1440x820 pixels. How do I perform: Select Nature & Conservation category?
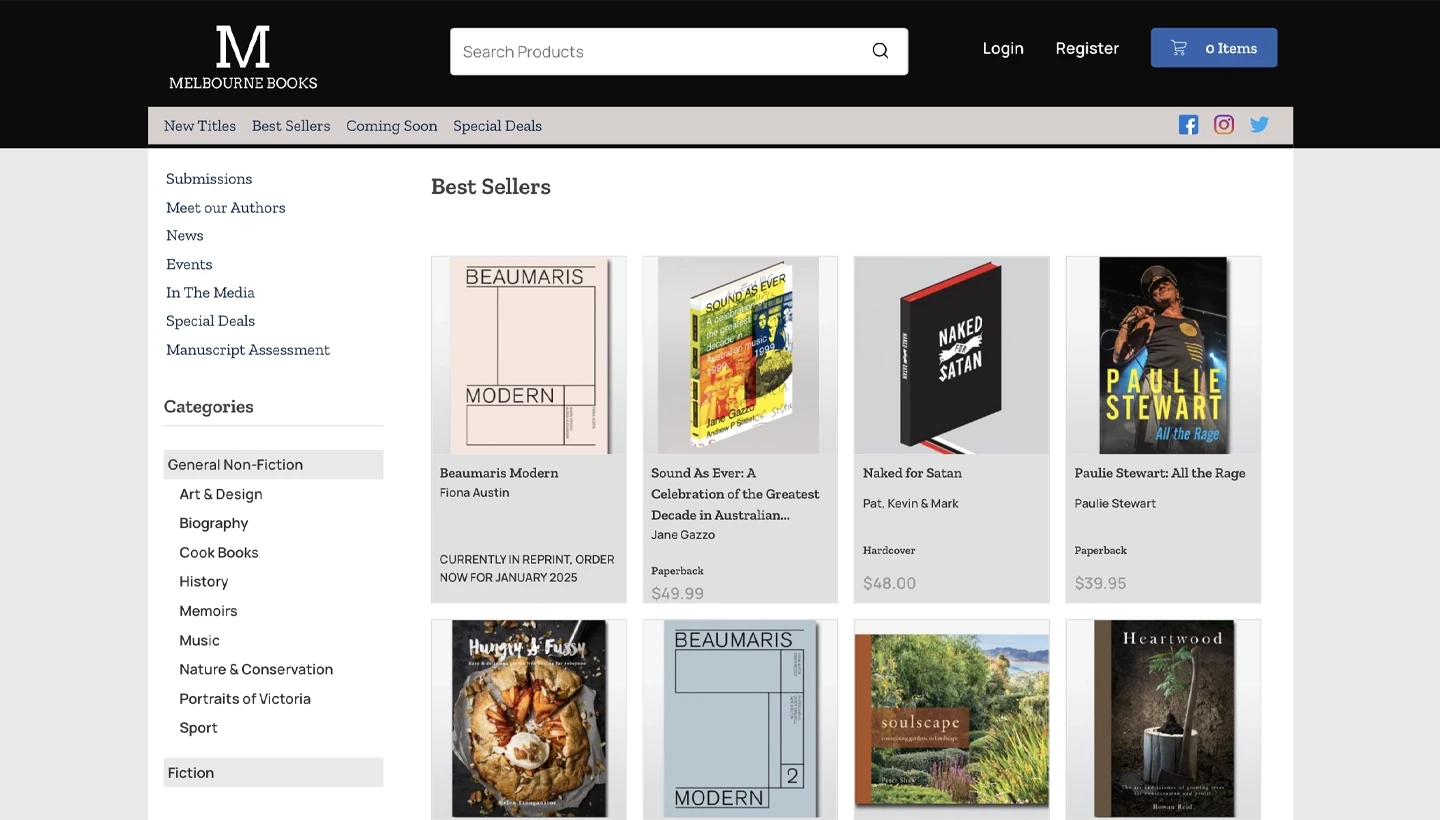click(x=256, y=669)
